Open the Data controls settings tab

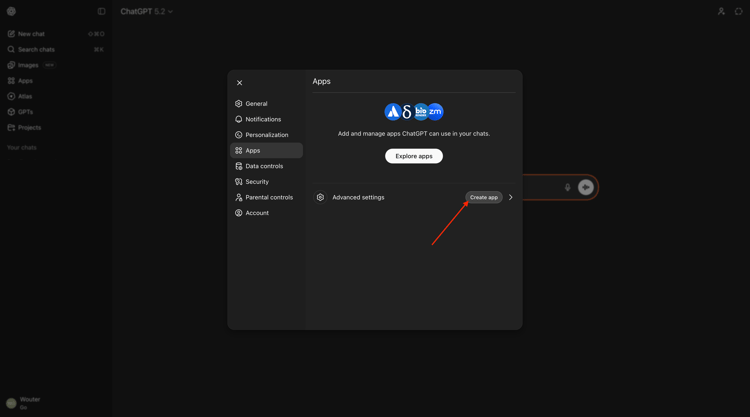(266, 166)
